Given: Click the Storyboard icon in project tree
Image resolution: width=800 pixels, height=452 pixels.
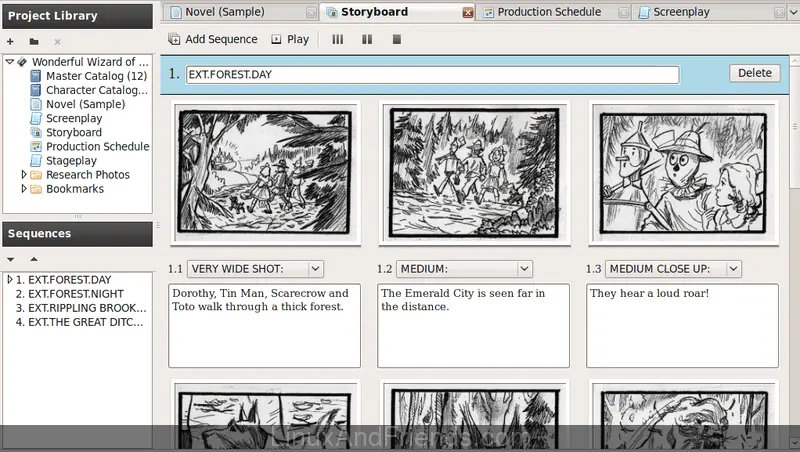Looking at the screenshot, I should pyautogui.click(x=36, y=133).
